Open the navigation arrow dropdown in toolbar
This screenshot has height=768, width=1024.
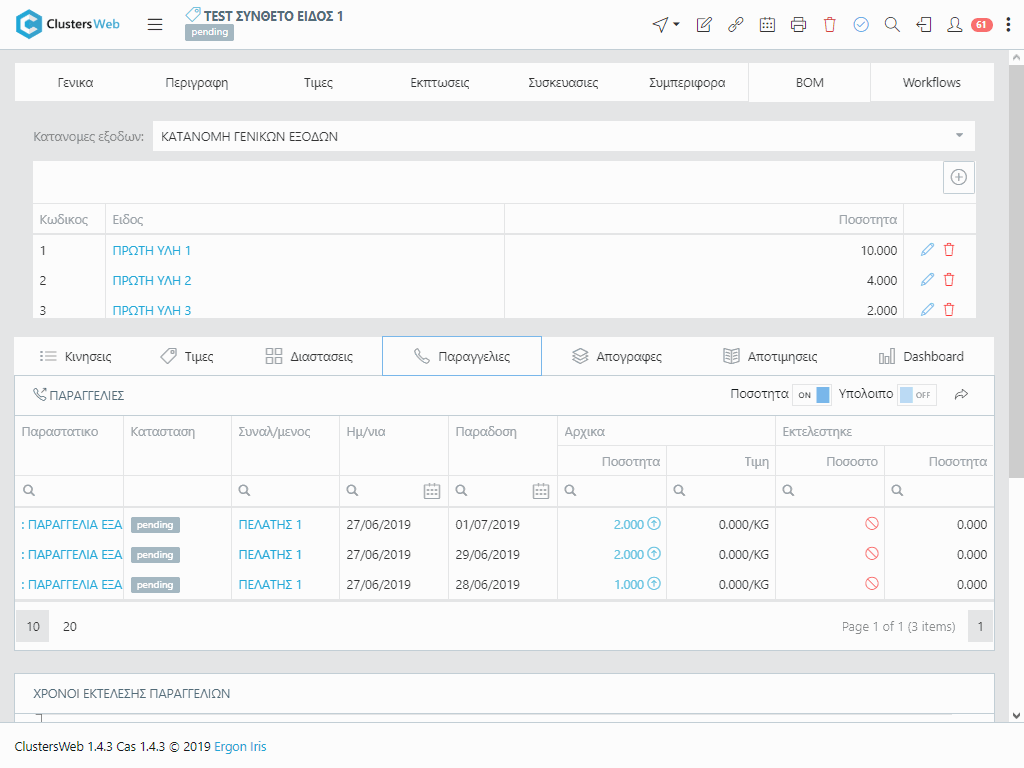point(665,25)
